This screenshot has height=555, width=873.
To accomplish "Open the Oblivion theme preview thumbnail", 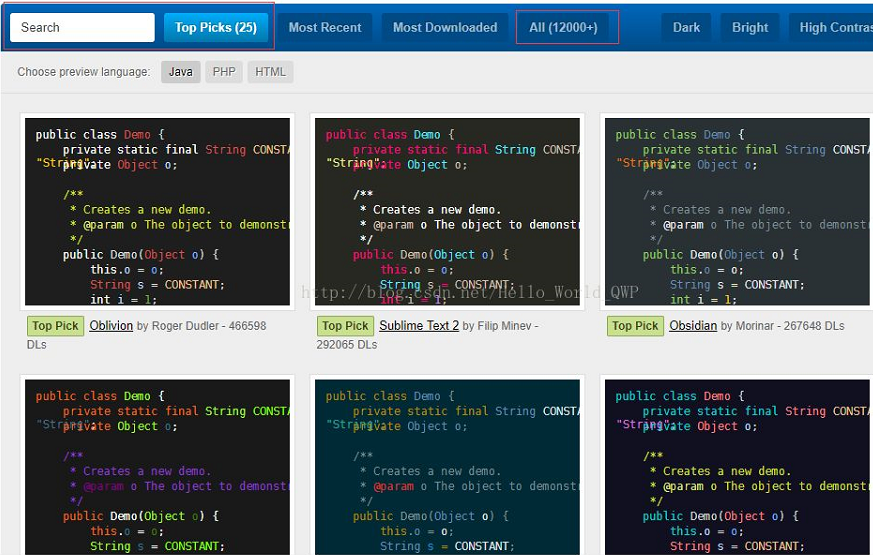I will coord(158,212).
